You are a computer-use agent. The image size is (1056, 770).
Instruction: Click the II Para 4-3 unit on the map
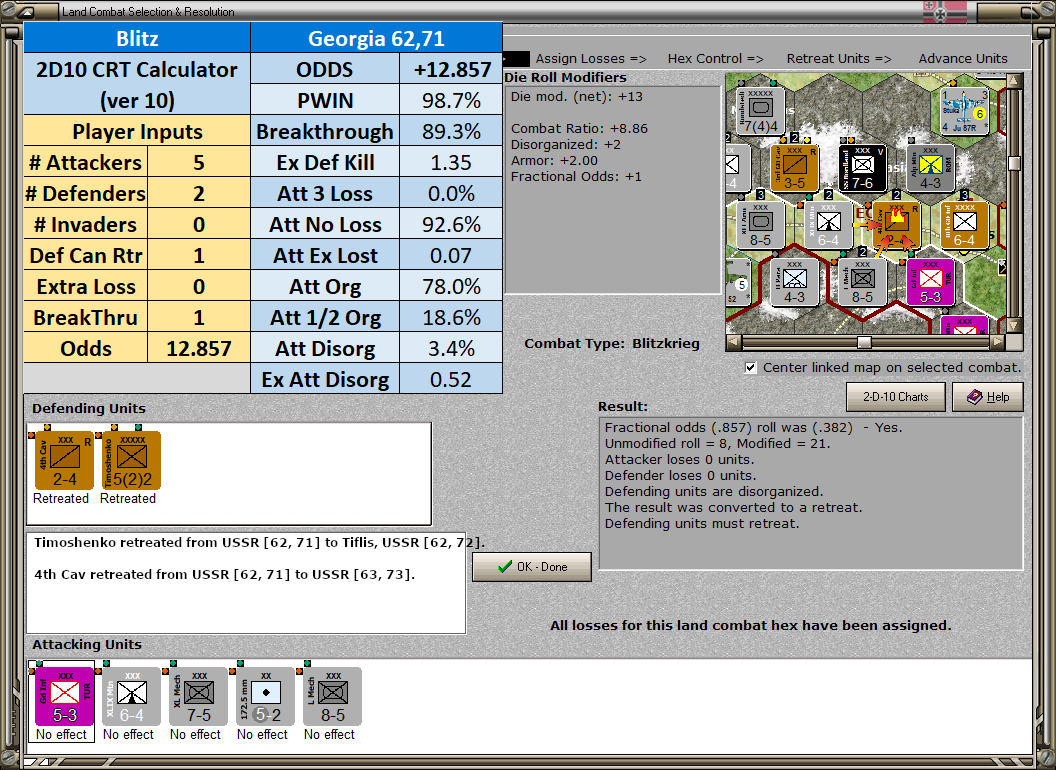[x=795, y=282]
